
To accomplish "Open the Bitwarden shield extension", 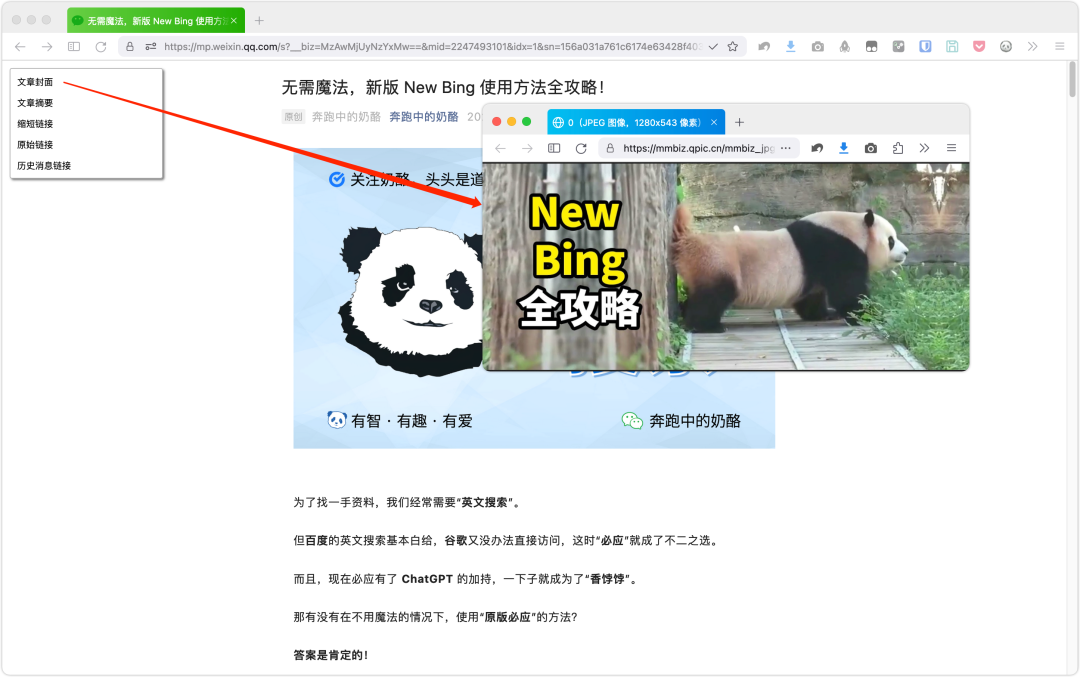I will [x=925, y=47].
